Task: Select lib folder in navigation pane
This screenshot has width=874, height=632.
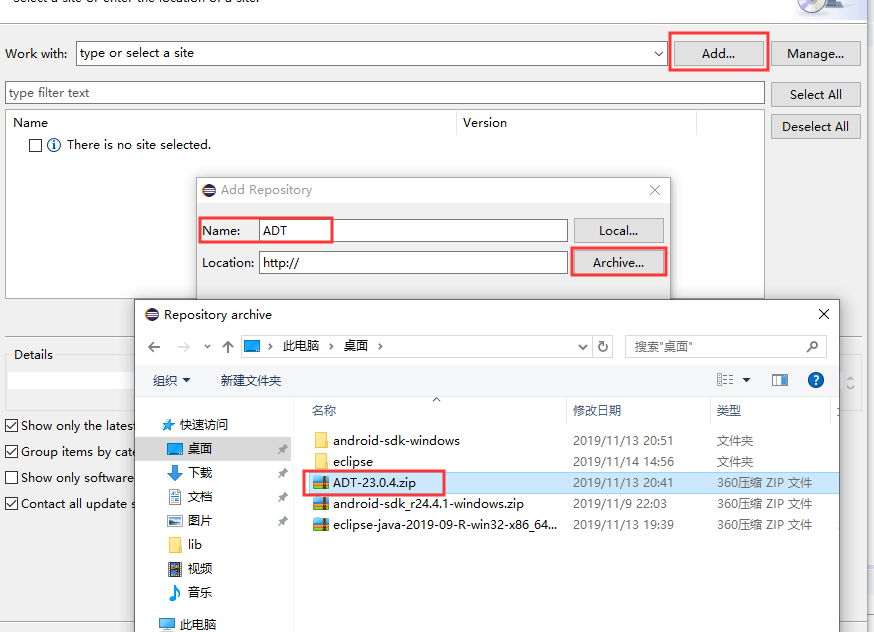Action: (x=195, y=545)
